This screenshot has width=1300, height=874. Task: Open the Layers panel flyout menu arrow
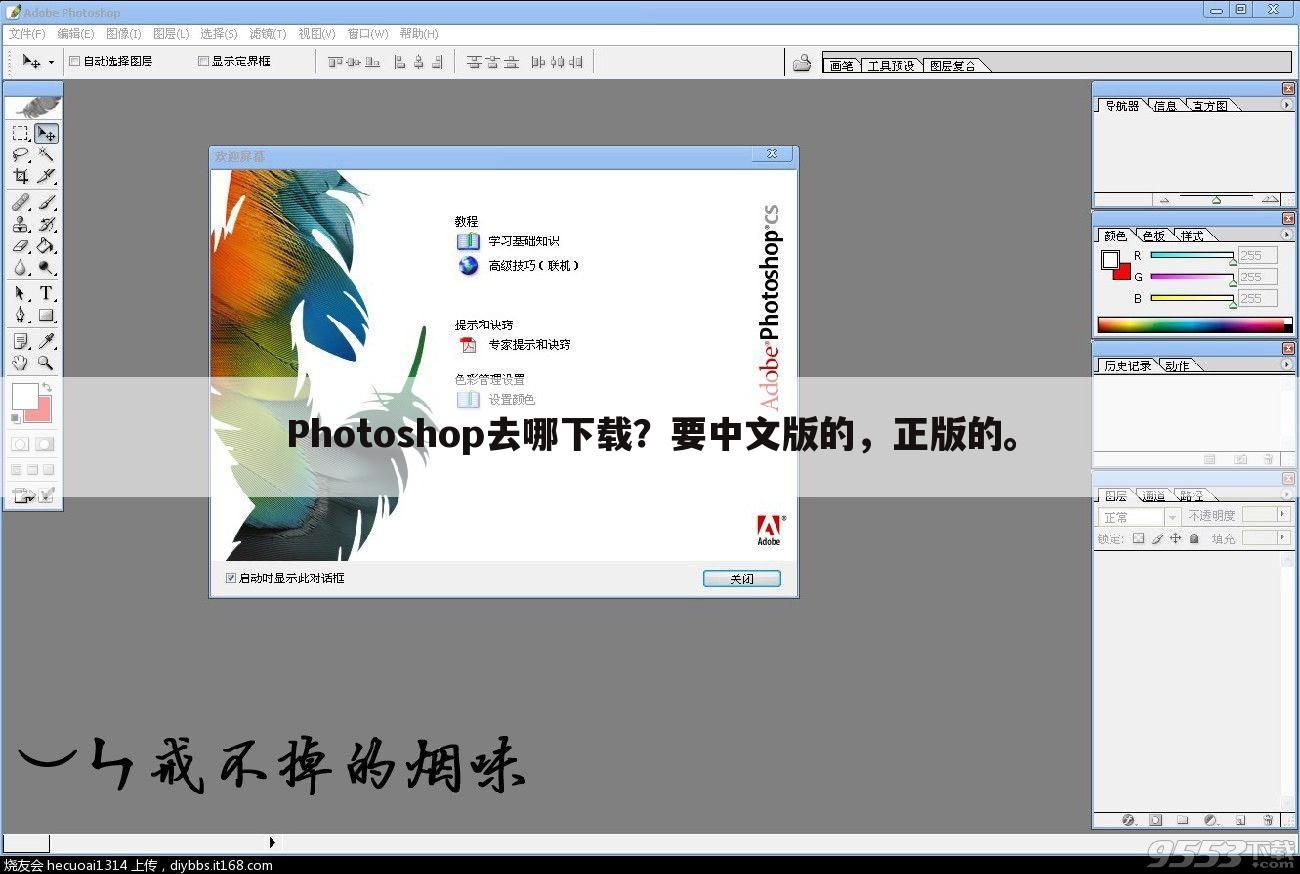pyautogui.click(x=1287, y=495)
